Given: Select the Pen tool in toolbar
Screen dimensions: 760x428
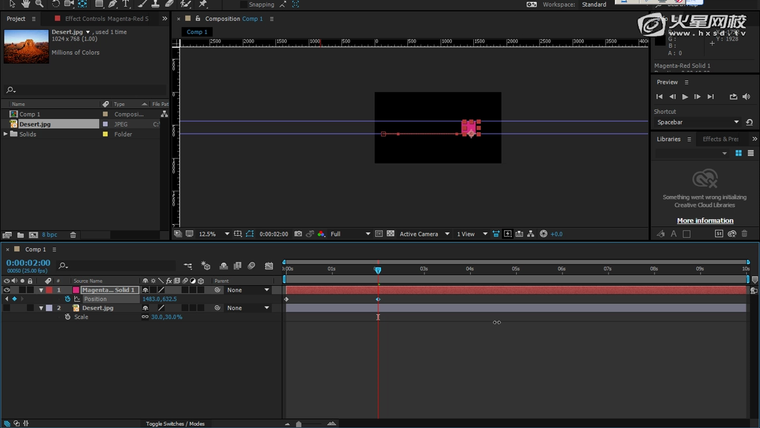Looking at the screenshot, I should (x=112, y=4).
